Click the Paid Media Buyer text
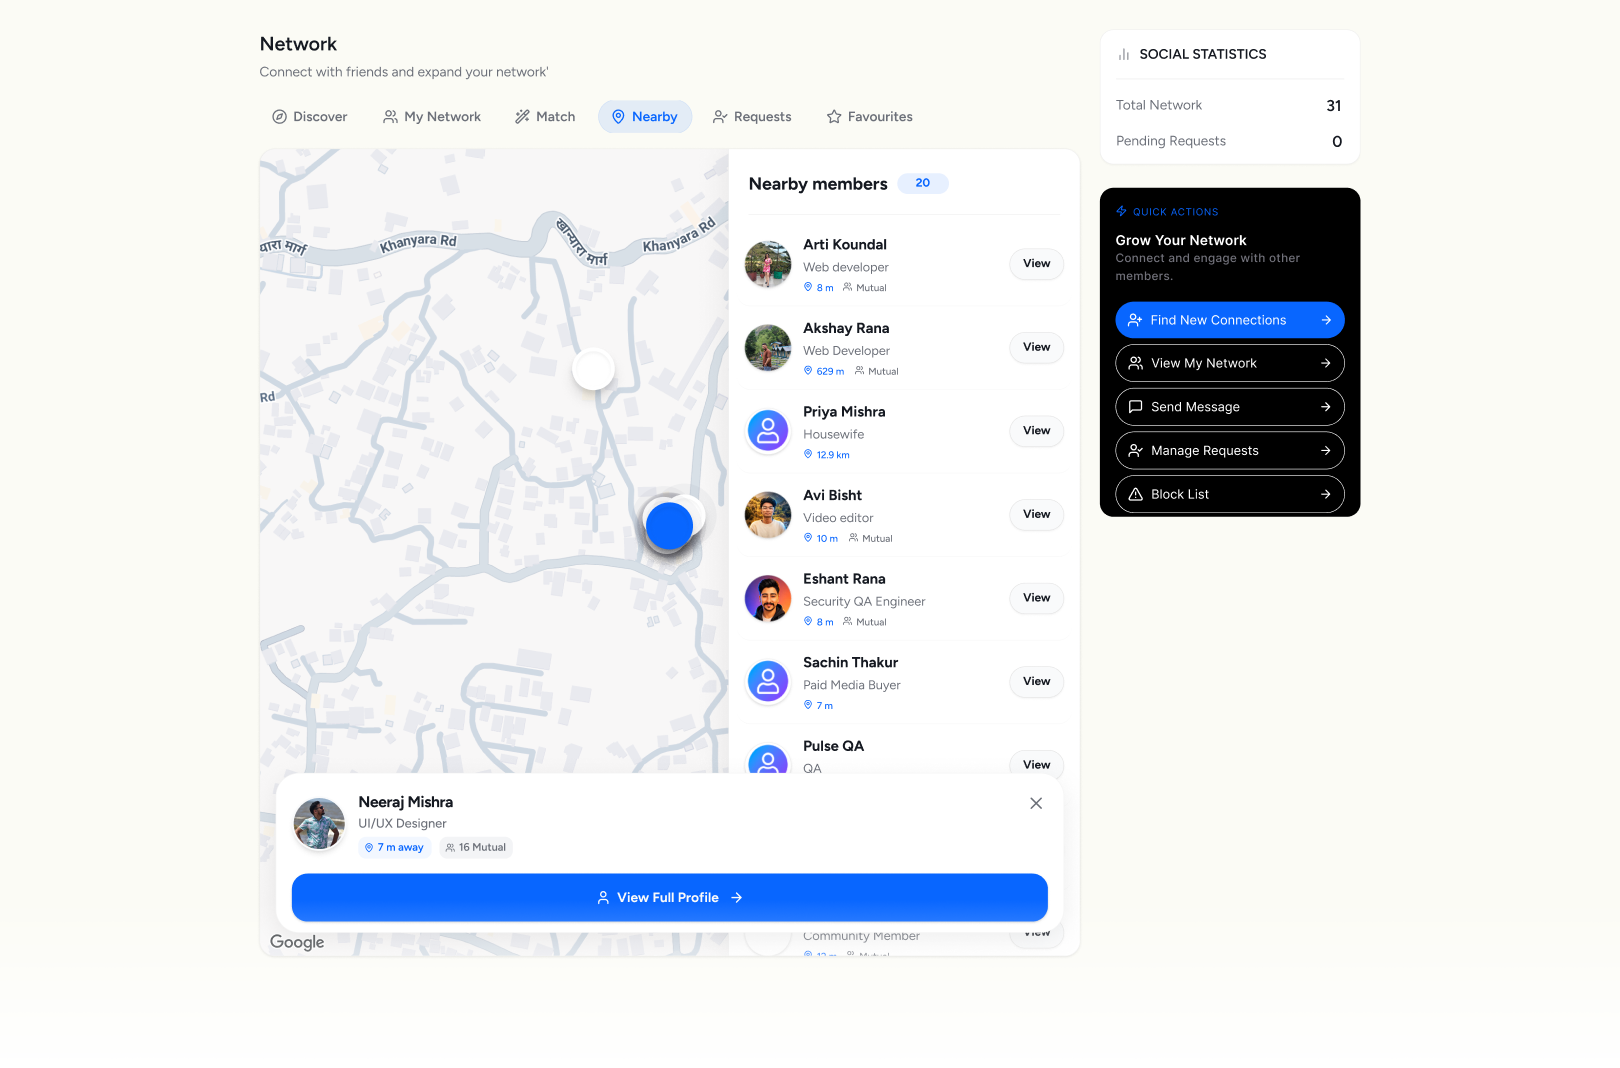Viewport: 1620px width, 1068px height. click(x=852, y=686)
